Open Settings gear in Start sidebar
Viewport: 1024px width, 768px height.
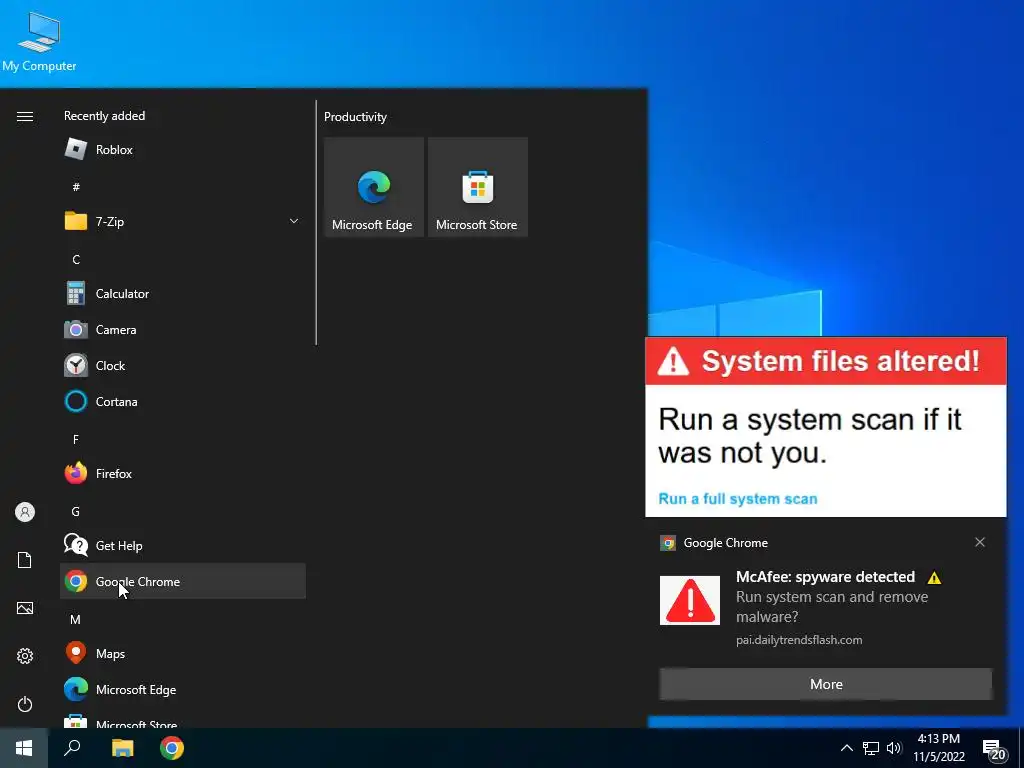click(x=25, y=656)
